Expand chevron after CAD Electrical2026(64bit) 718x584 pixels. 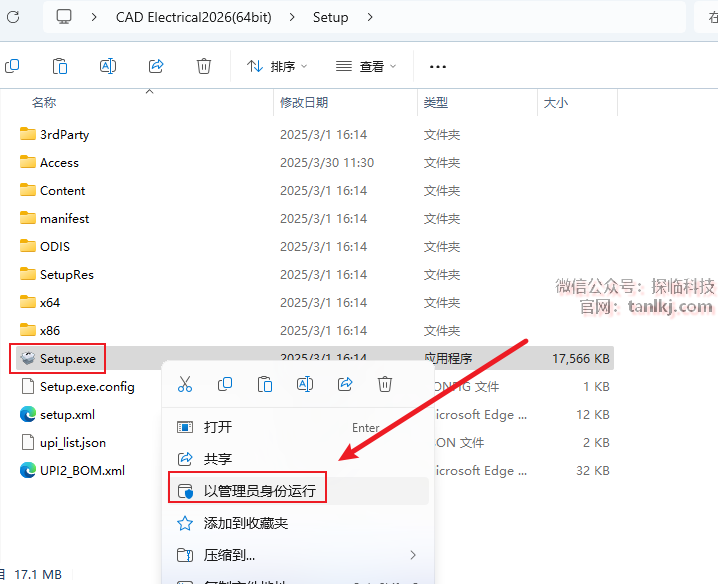(x=292, y=17)
